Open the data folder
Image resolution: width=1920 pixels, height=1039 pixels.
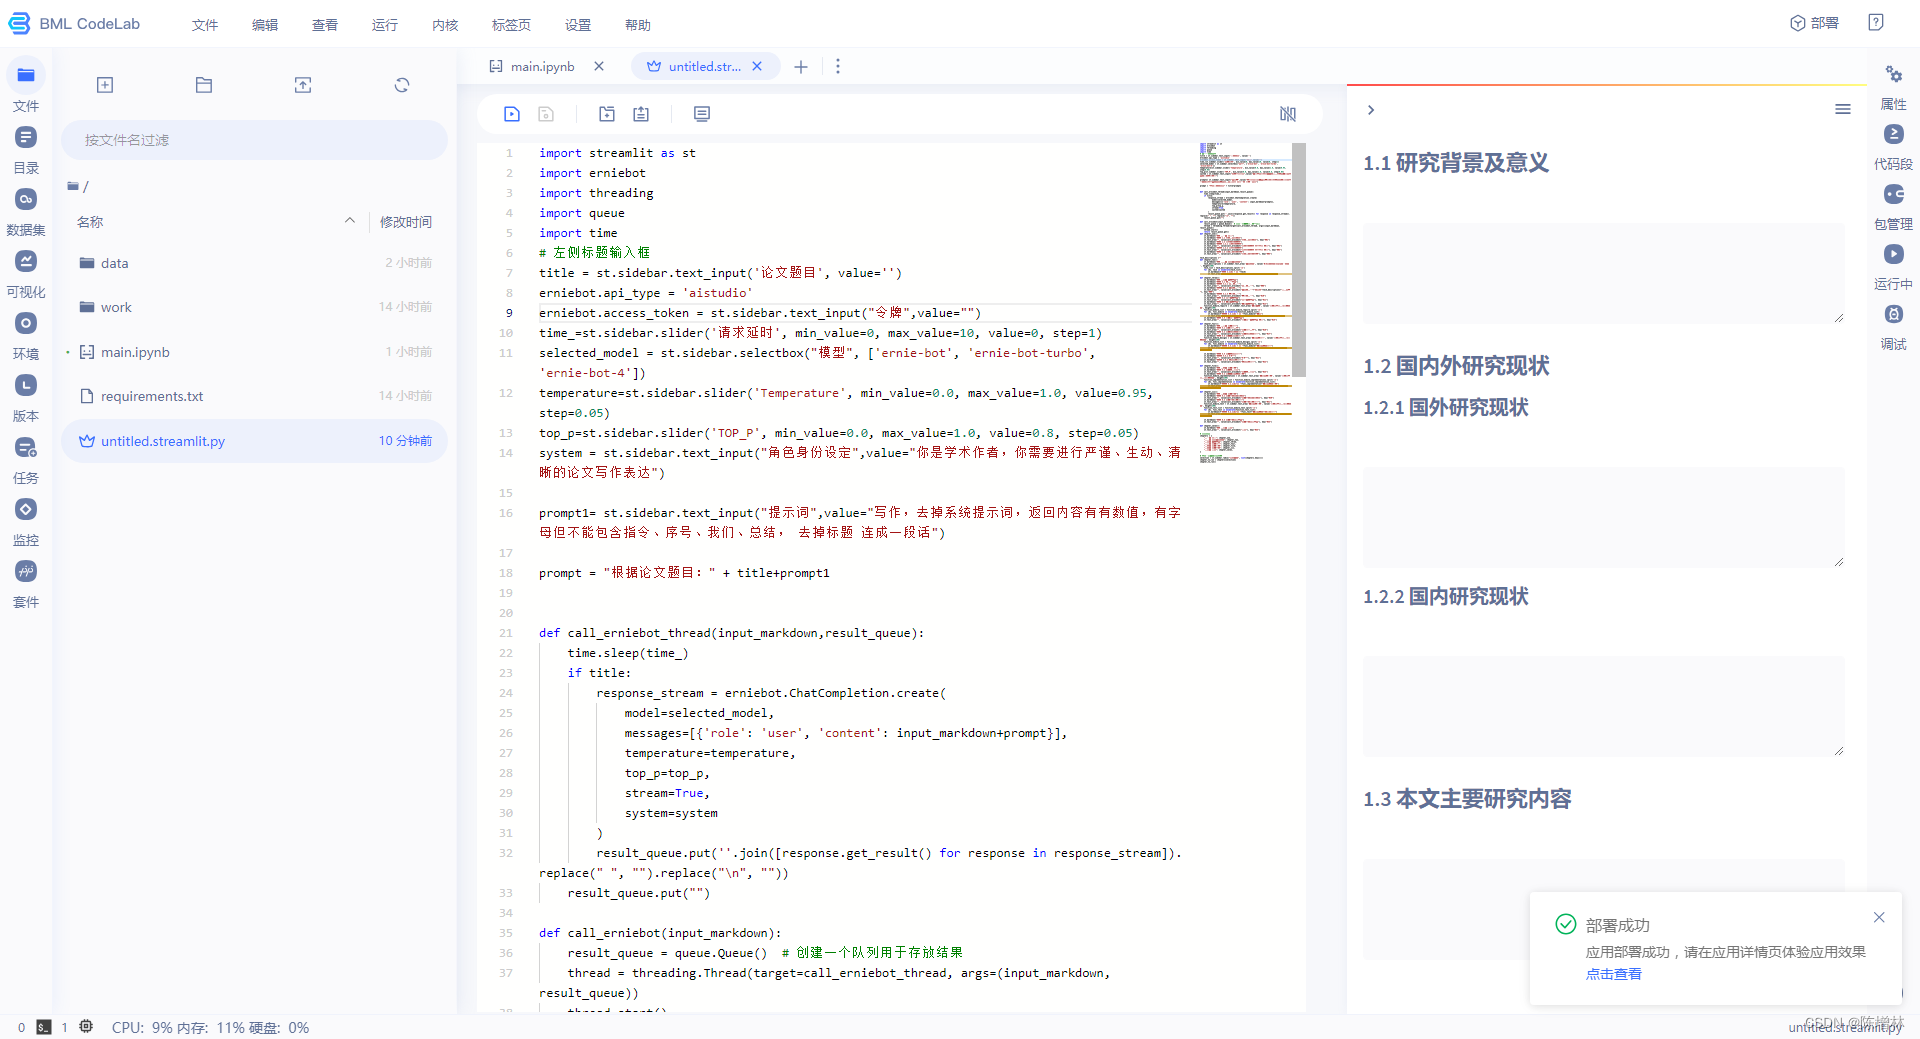tap(255, 263)
